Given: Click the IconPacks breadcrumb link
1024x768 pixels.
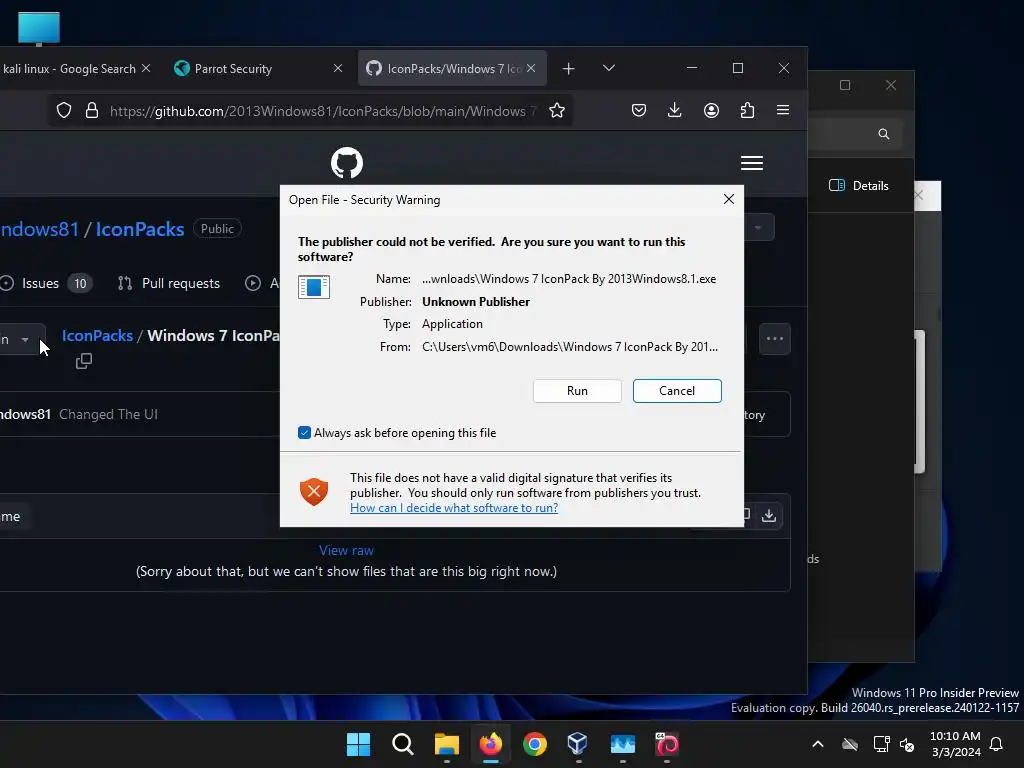Looking at the screenshot, I should tap(97, 336).
